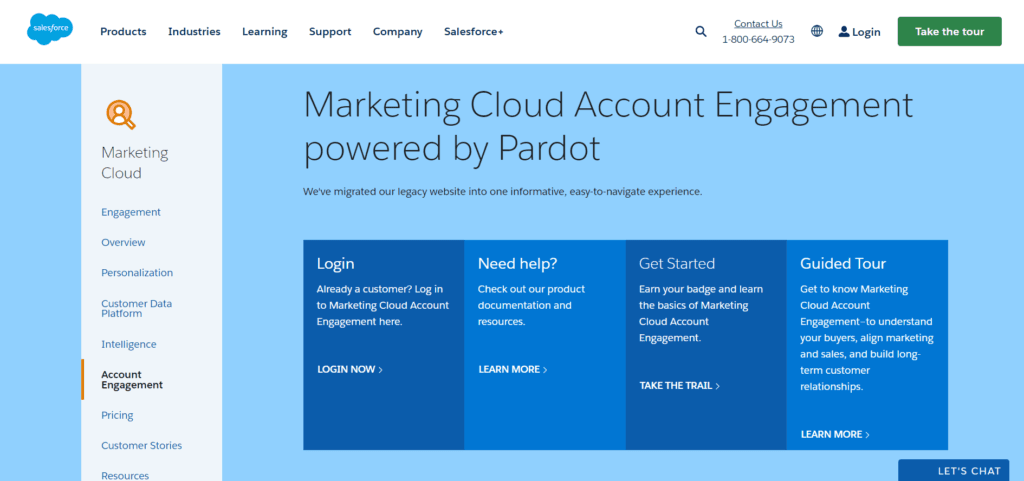Screen dimensions: 1024x481
Task: Go to Personalization in the sidebar
Action: tap(137, 273)
